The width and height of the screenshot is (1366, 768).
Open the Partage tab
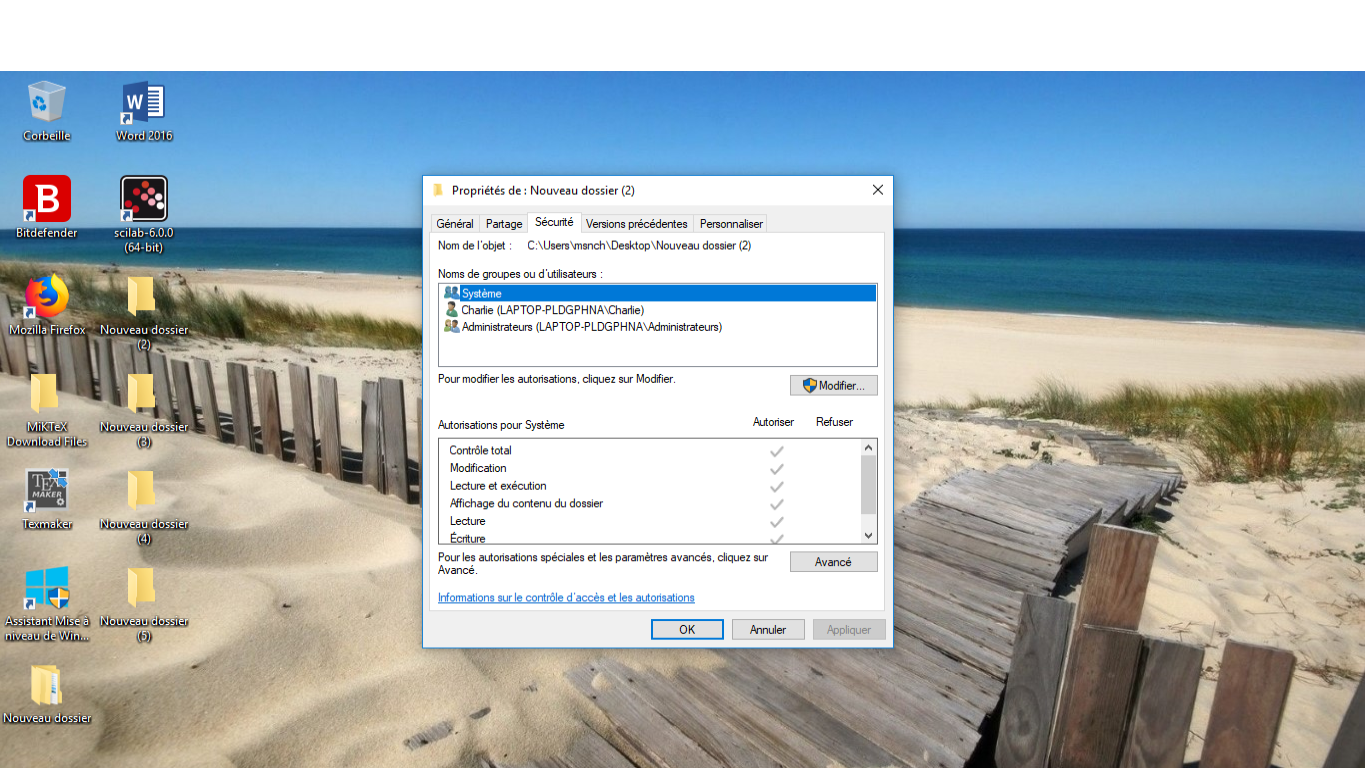(x=504, y=224)
